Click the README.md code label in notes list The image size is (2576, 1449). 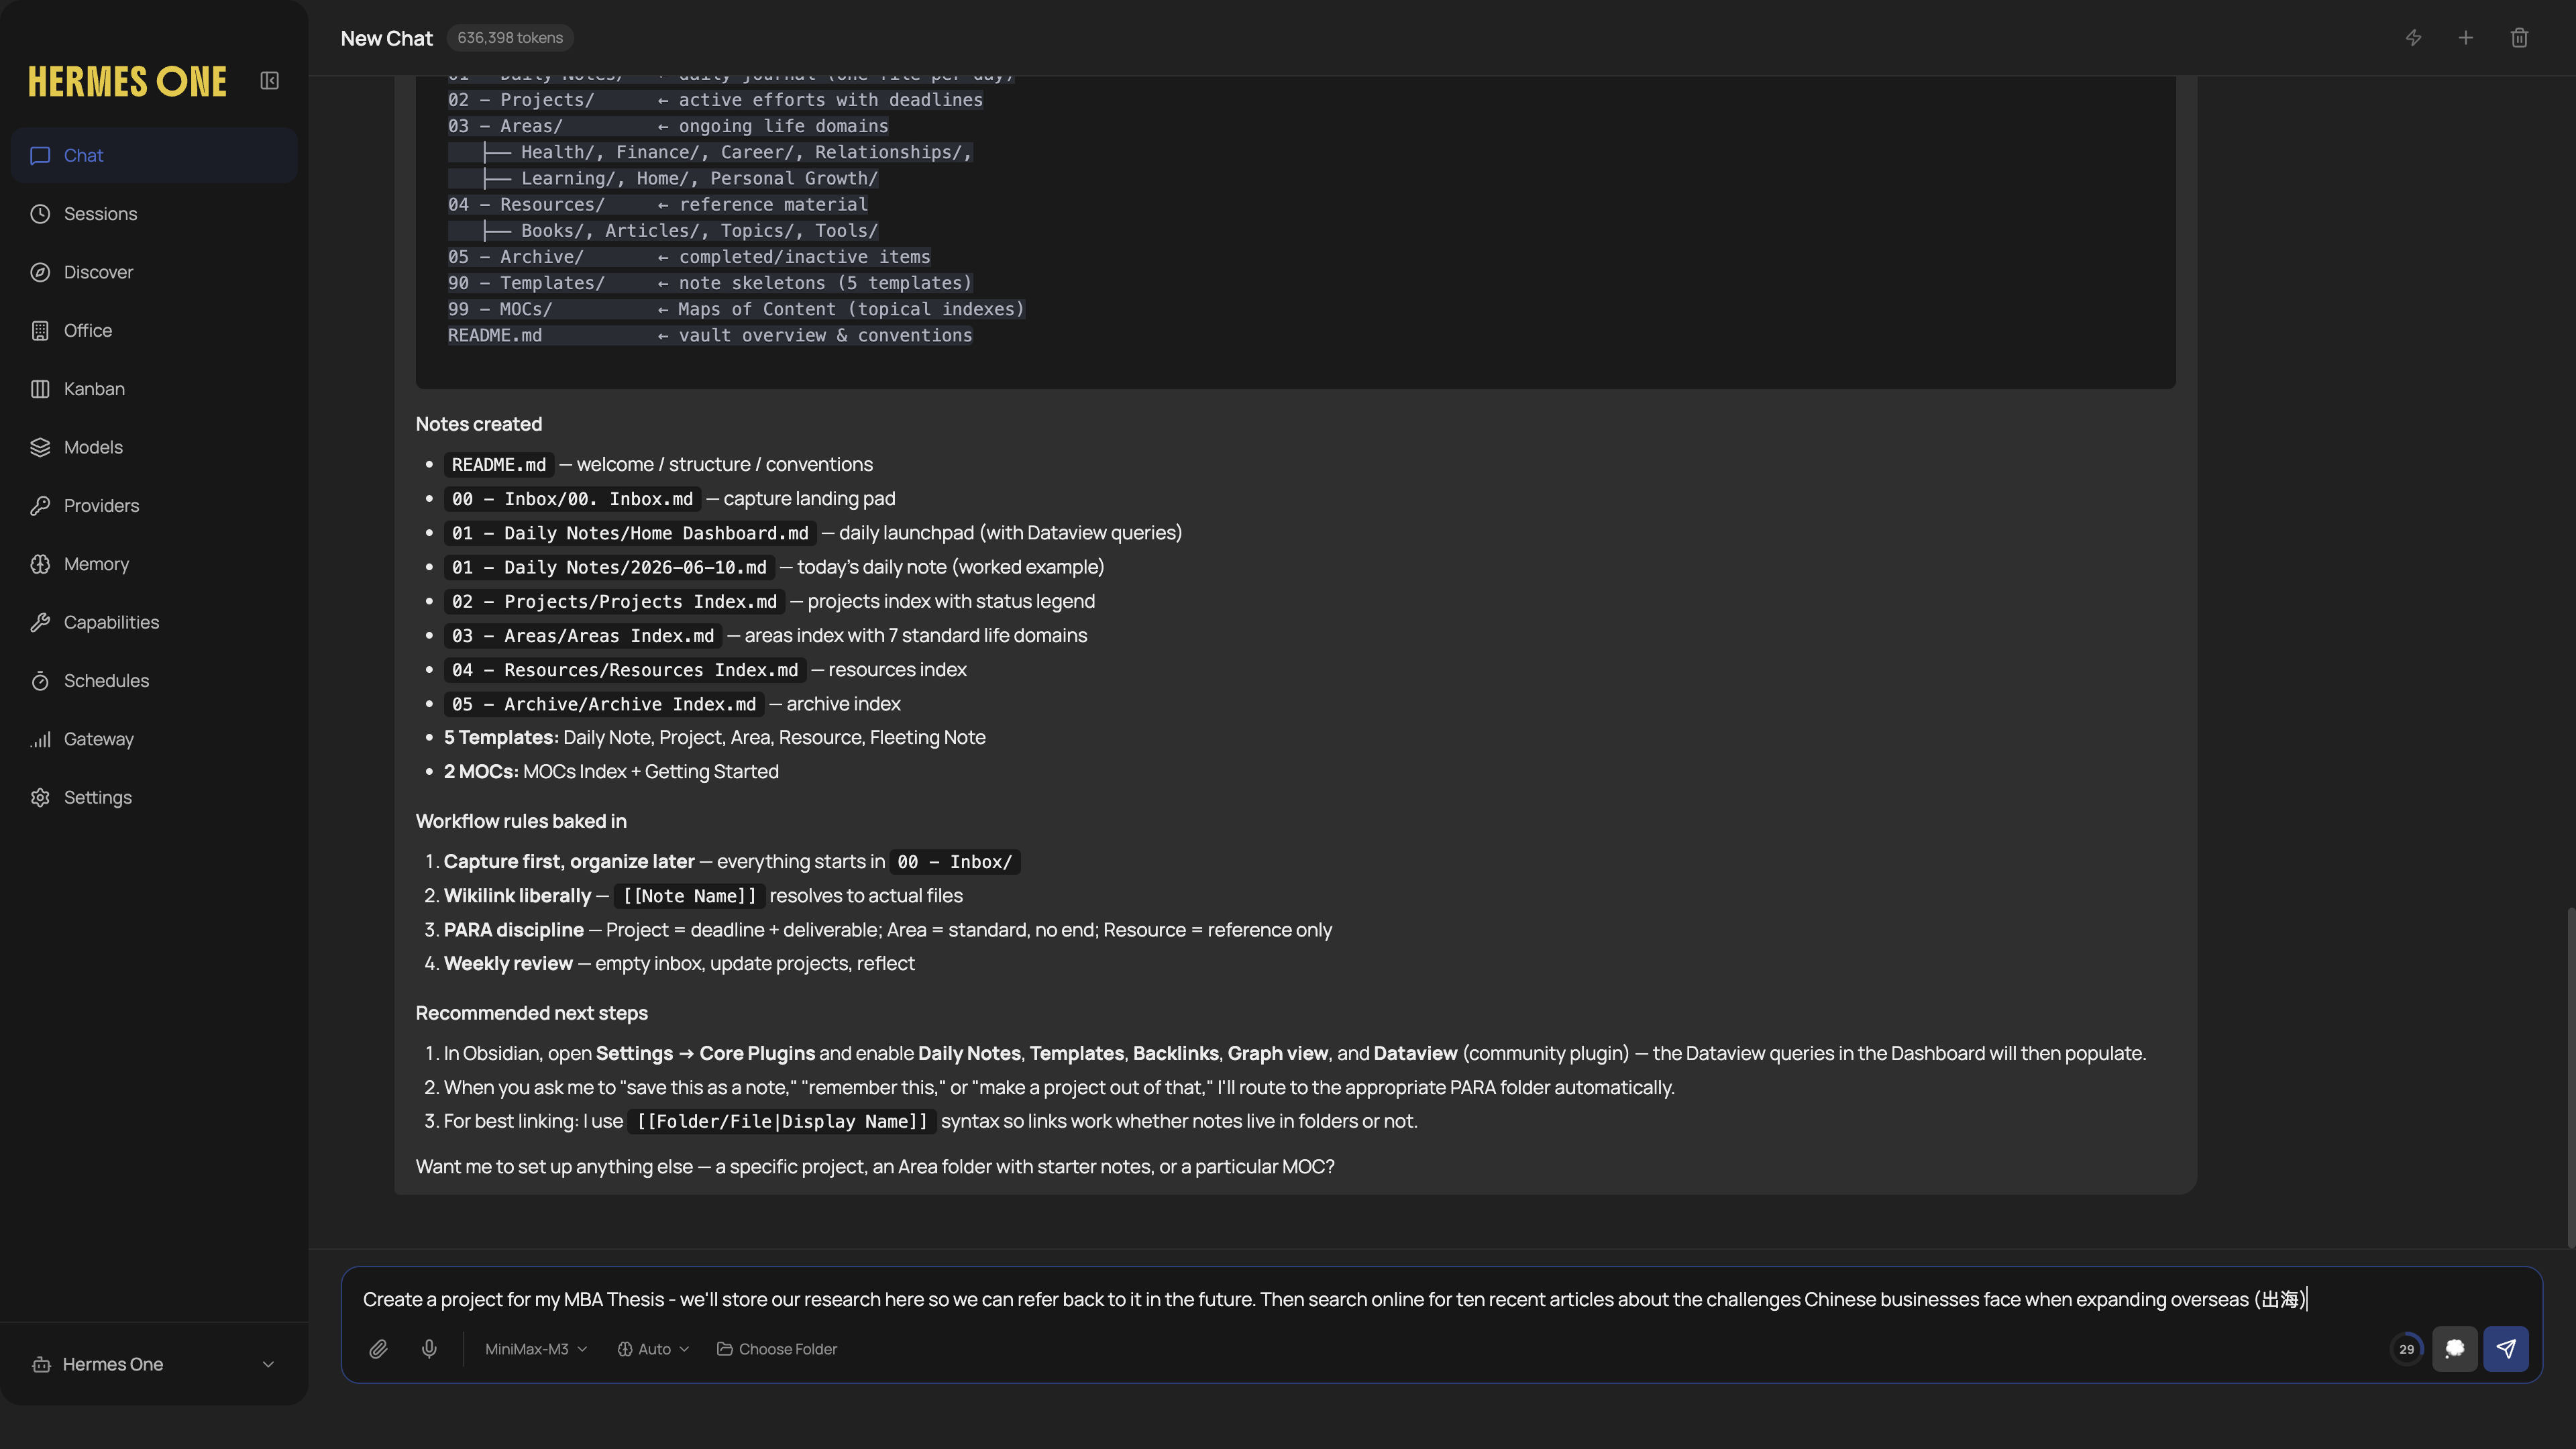point(498,464)
